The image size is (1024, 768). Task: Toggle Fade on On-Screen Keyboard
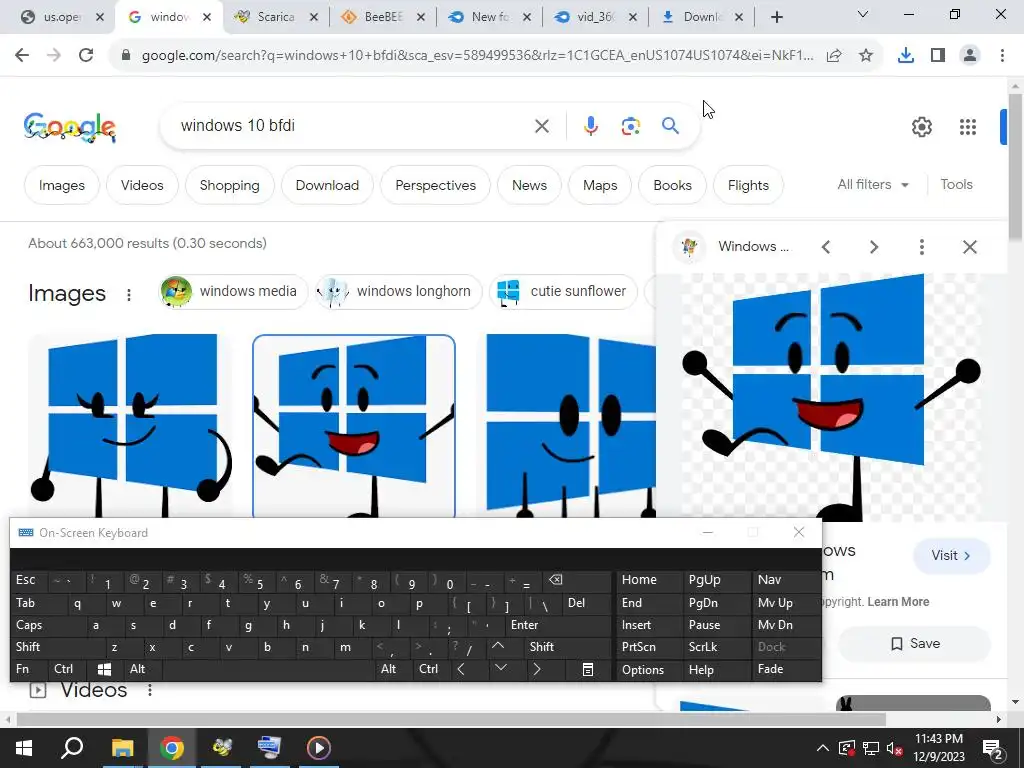click(786, 669)
